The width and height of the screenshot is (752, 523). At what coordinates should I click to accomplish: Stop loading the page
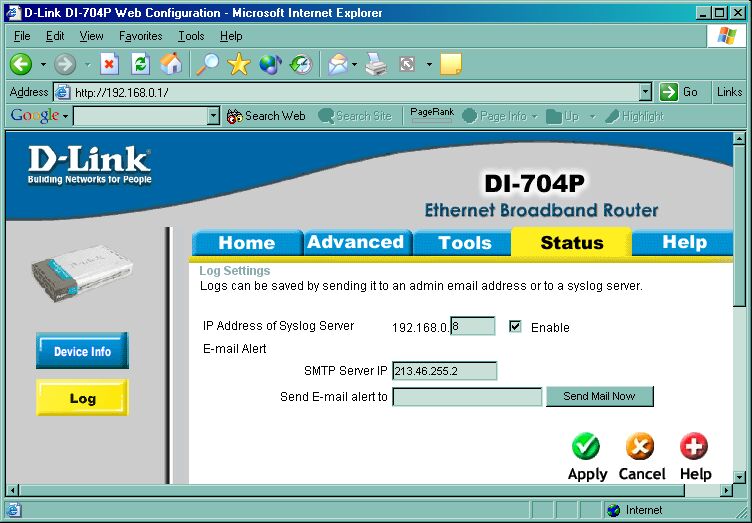pos(109,64)
